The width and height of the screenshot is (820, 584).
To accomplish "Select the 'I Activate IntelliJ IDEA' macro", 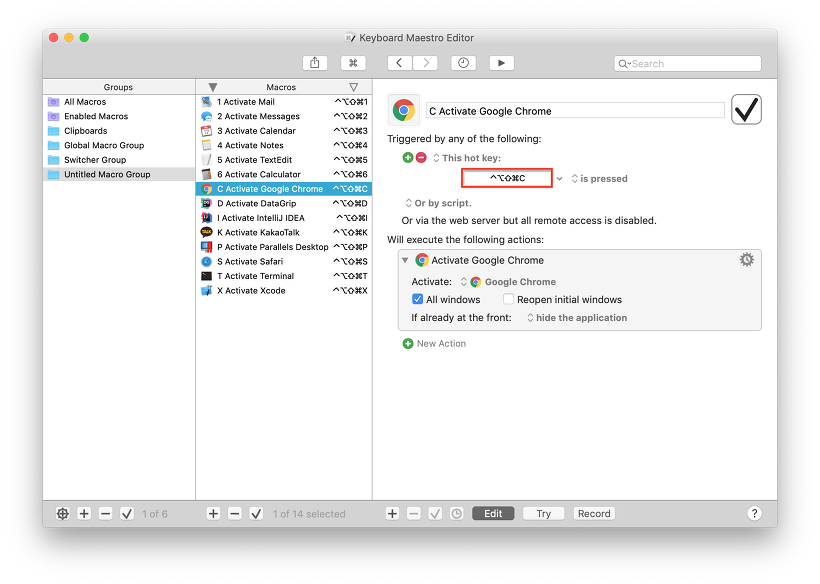I will coord(284,218).
